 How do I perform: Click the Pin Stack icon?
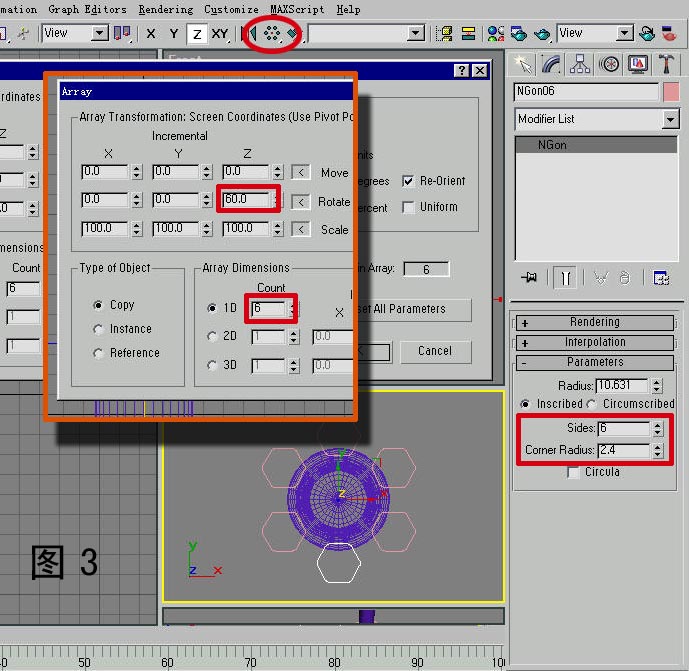[529, 277]
